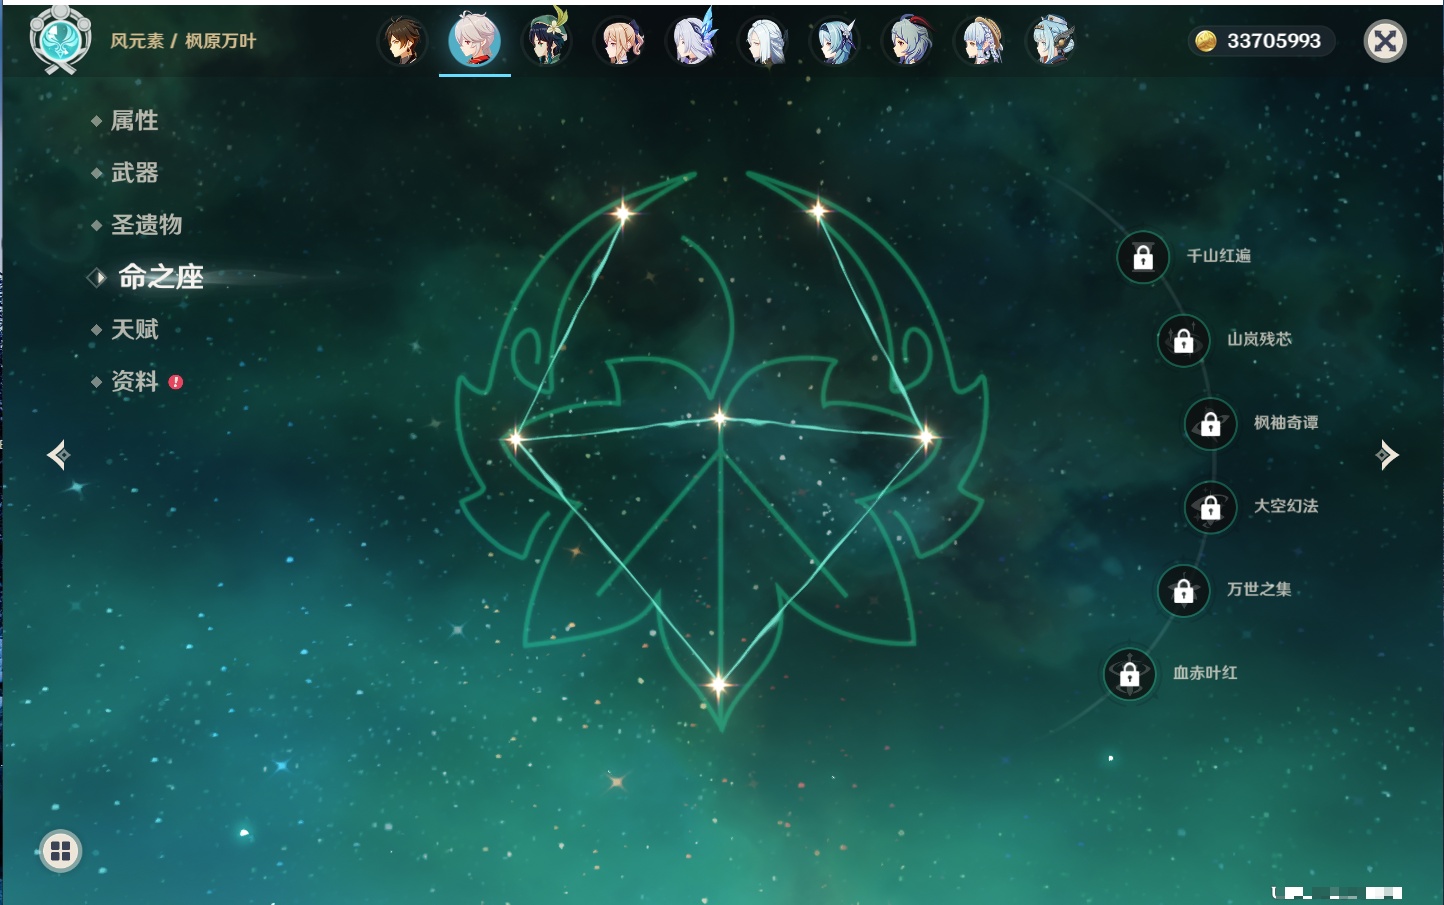Click the 血赤叶红 constellation text
The image size is (1444, 905).
point(1205,673)
